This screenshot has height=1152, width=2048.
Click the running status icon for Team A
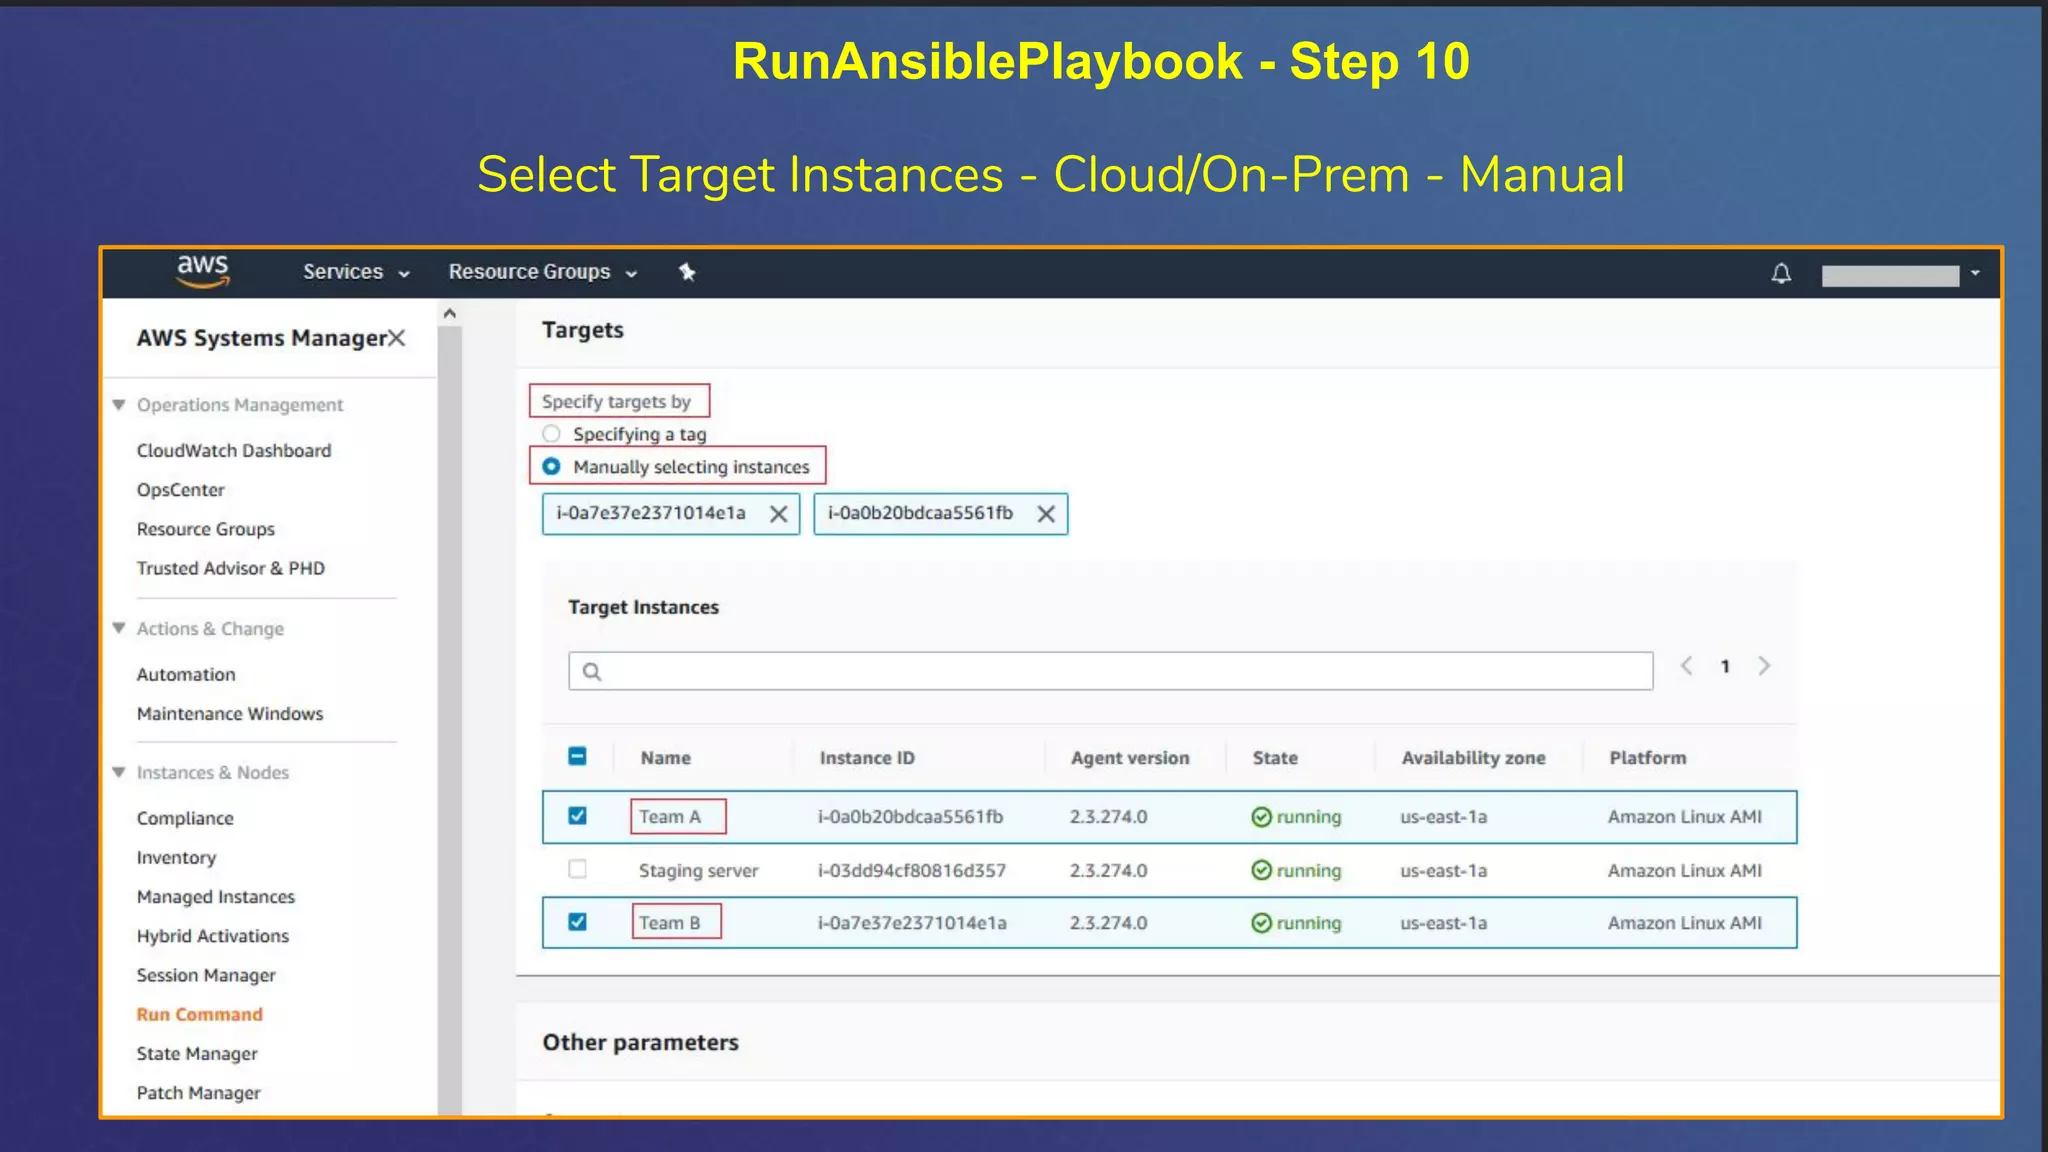(1262, 817)
